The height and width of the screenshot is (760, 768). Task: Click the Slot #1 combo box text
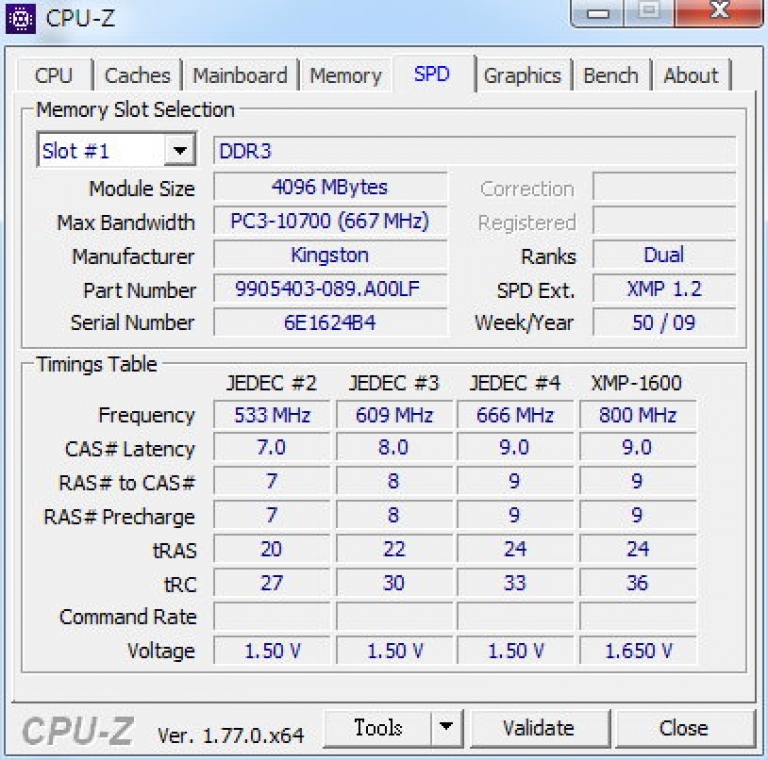pos(75,151)
